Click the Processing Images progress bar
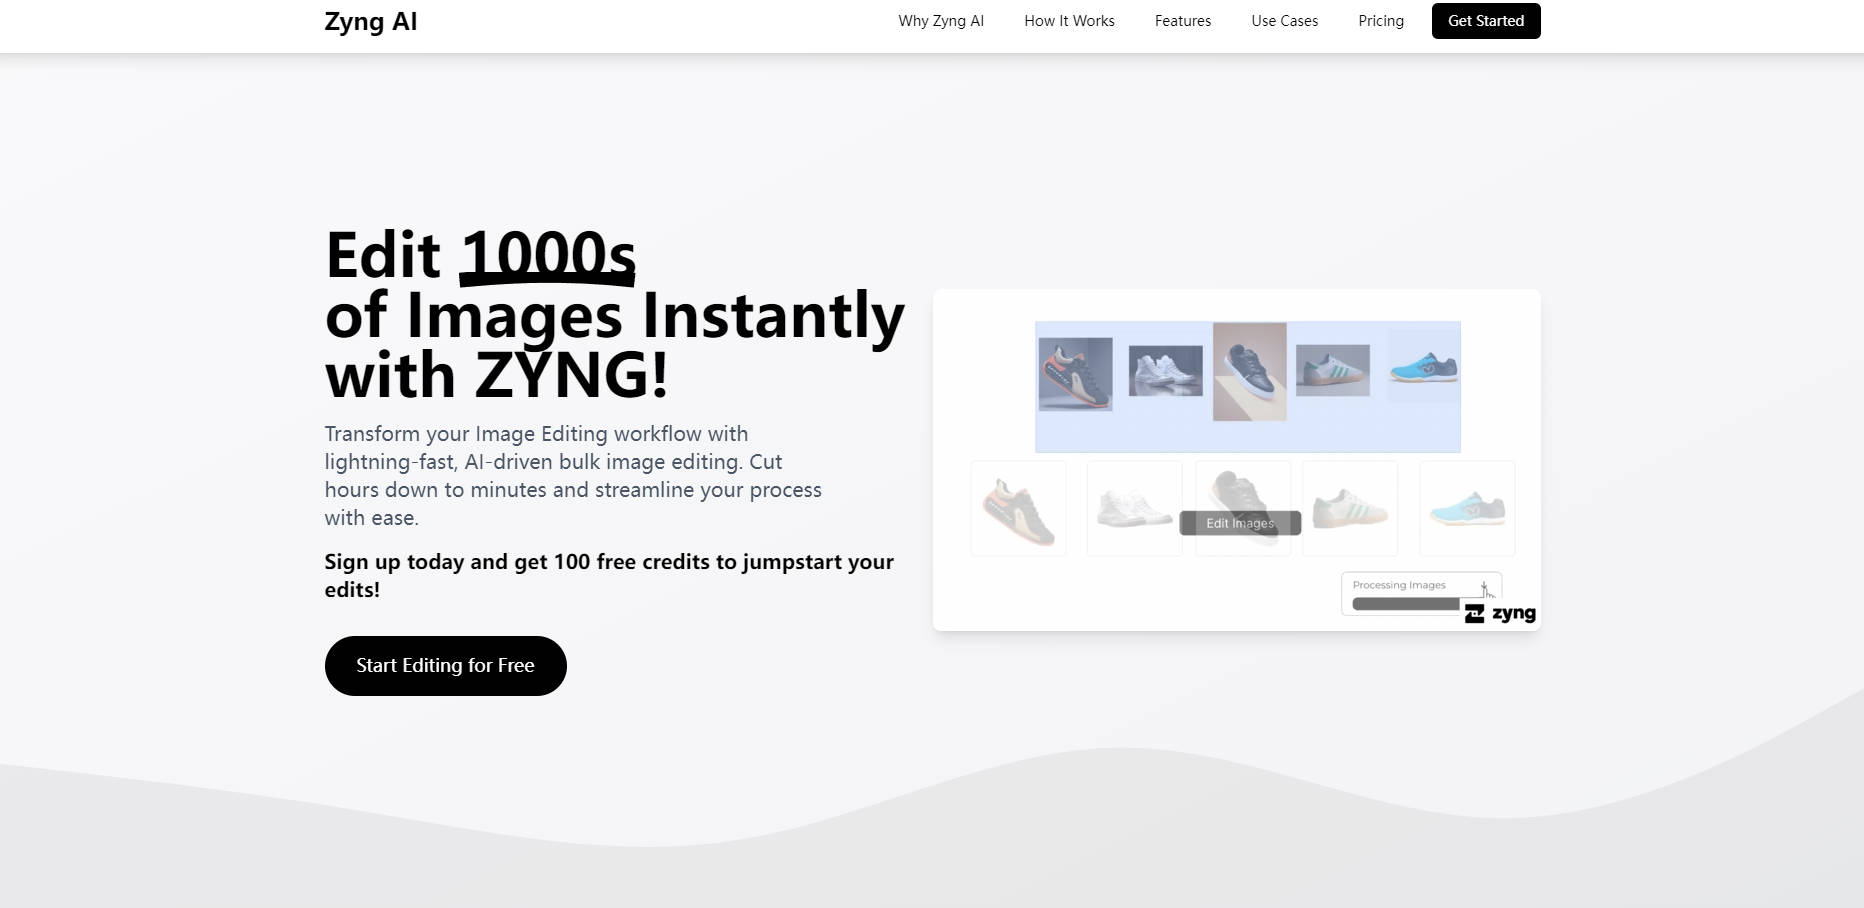 pos(1405,604)
